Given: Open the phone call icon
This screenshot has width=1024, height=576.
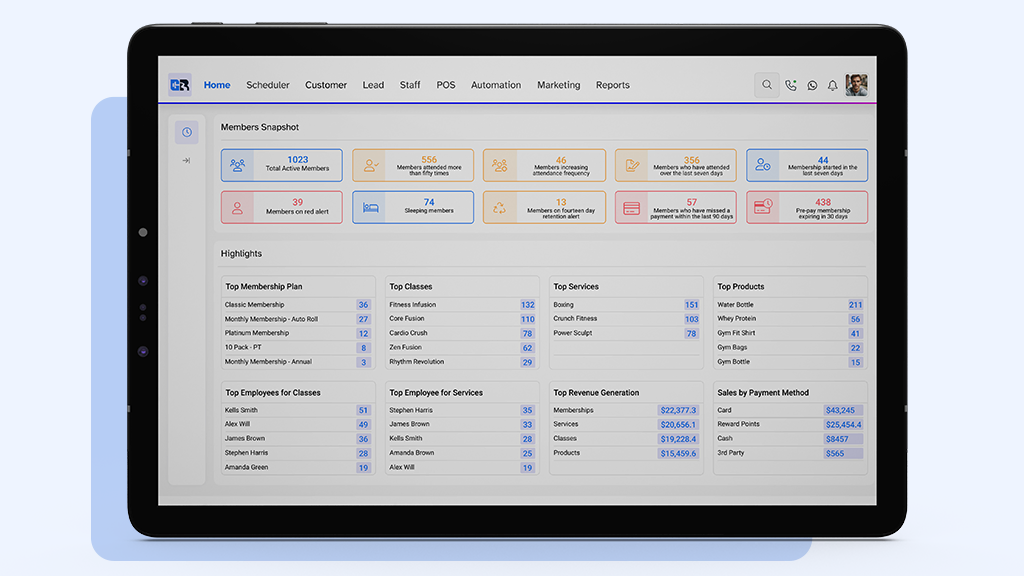Looking at the screenshot, I should pyautogui.click(x=791, y=85).
